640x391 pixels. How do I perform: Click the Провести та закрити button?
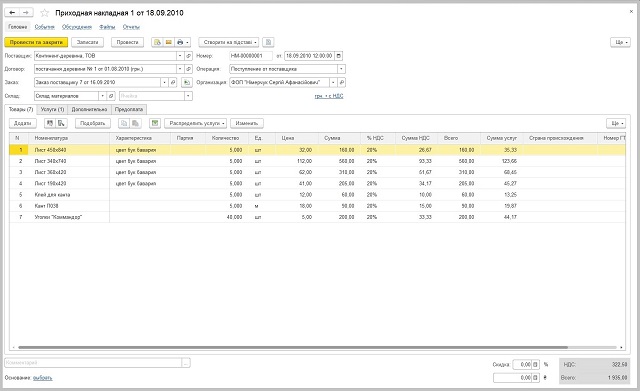tap(36, 42)
